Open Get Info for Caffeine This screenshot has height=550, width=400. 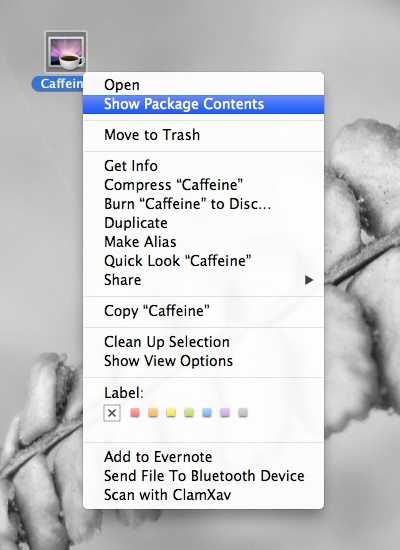click(x=203, y=166)
